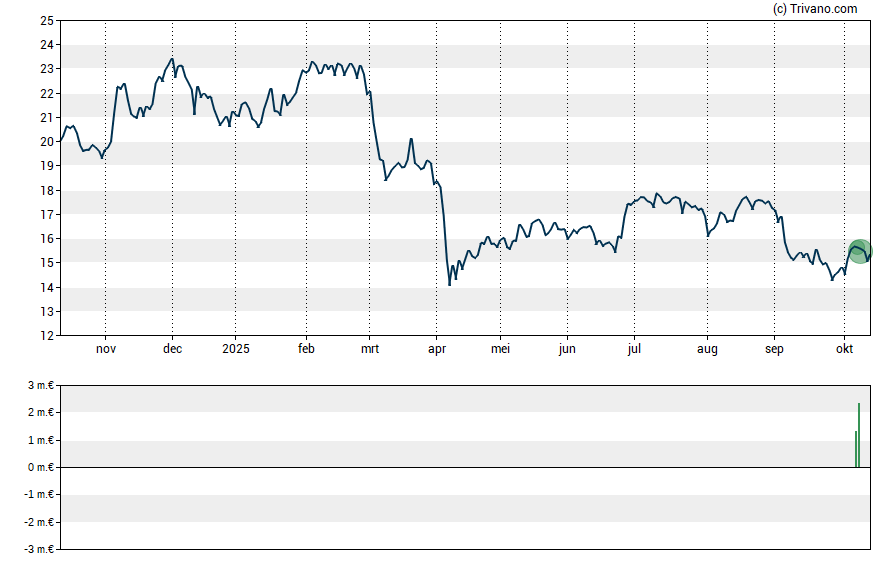Select the 'aug' month label
Screen dimensions: 888x565
pyautogui.click(x=707, y=350)
